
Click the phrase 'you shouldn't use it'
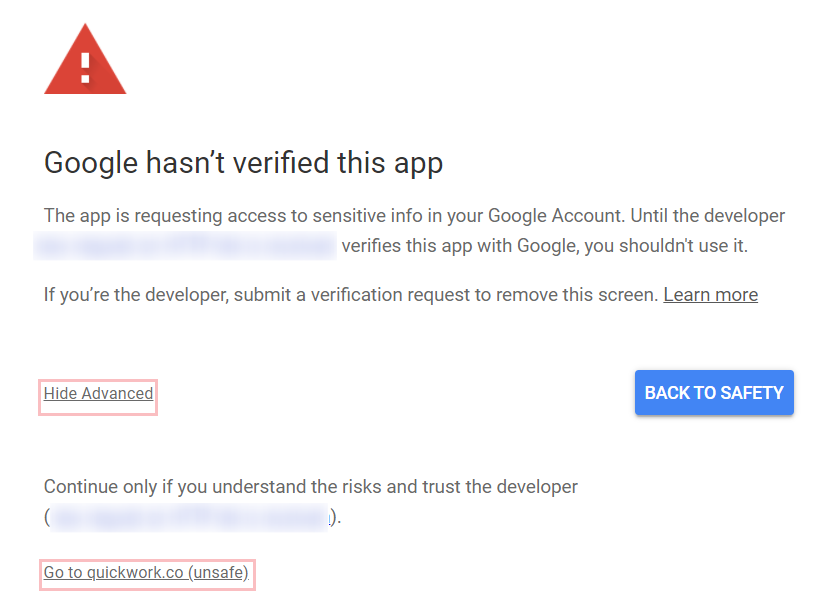pyautogui.click(x=666, y=246)
